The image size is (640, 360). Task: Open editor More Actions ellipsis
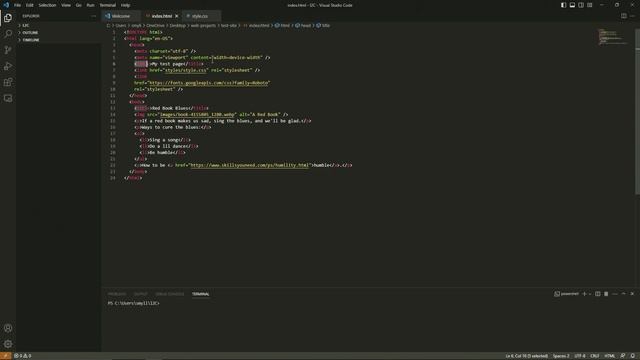(x=632, y=16)
